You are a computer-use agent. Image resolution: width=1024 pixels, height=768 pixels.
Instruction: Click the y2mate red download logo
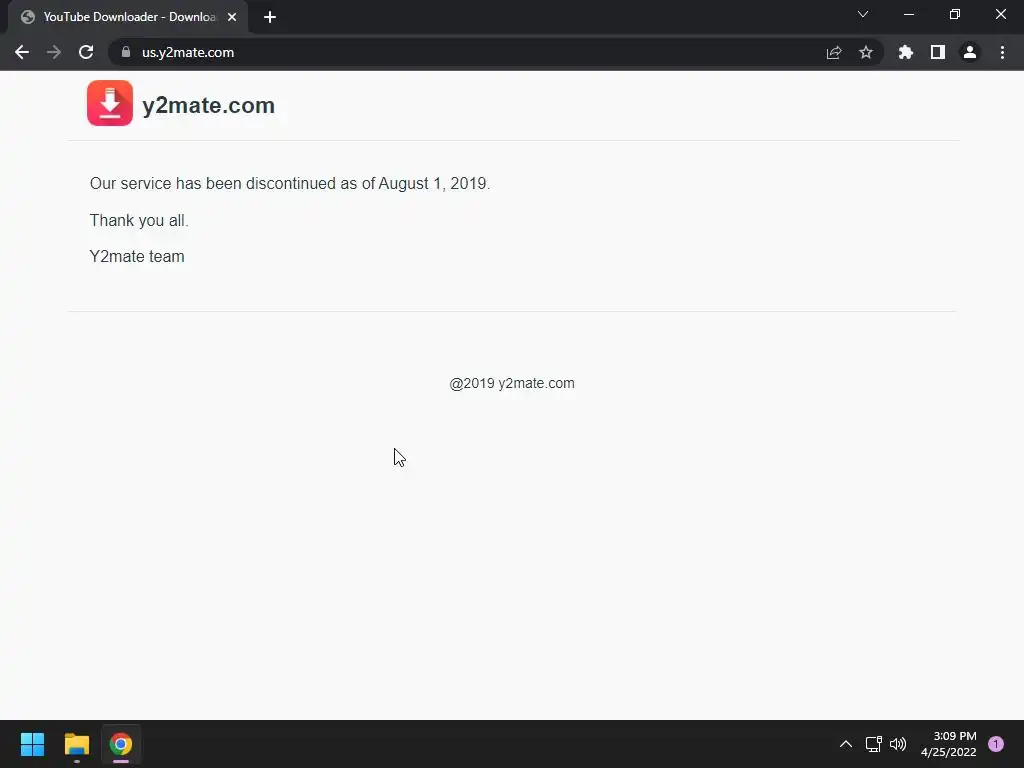110,103
